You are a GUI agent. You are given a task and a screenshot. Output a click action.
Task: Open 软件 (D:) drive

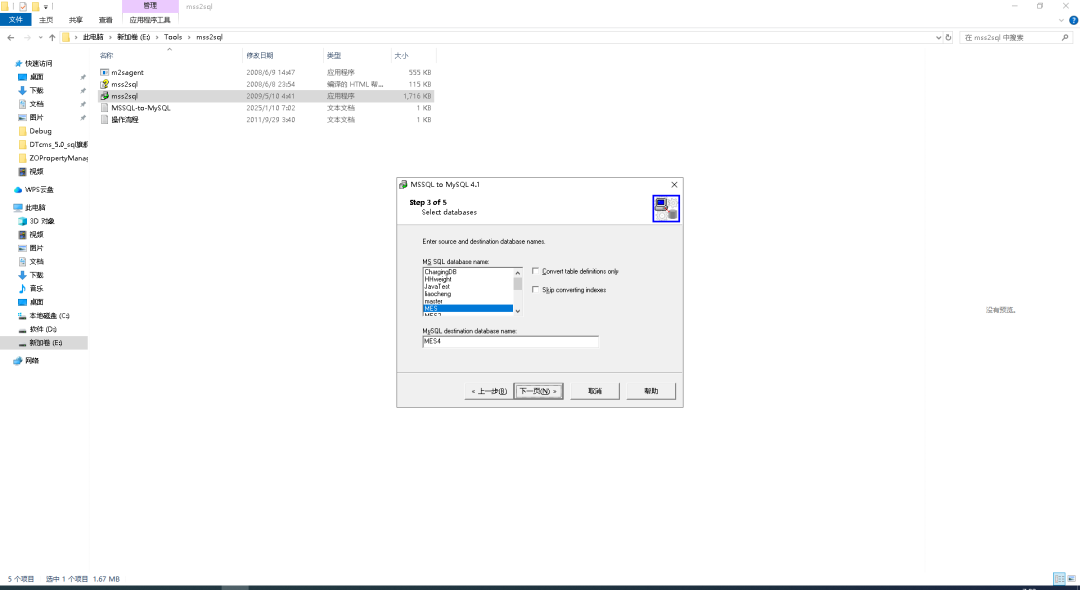click(43, 329)
